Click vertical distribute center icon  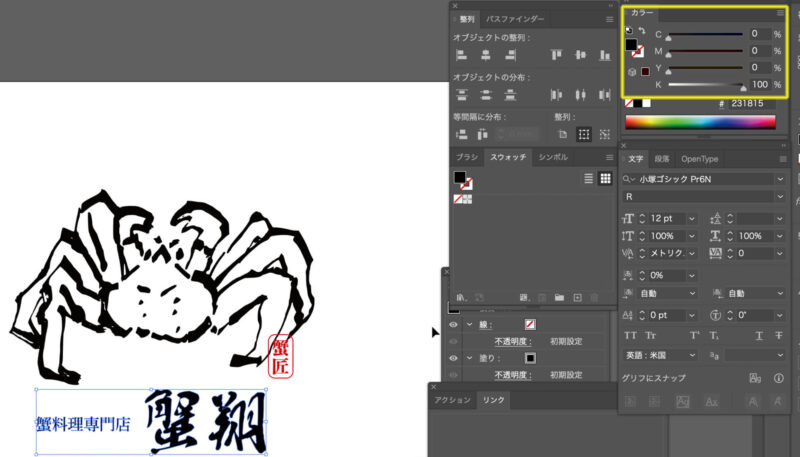click(486, 94)
